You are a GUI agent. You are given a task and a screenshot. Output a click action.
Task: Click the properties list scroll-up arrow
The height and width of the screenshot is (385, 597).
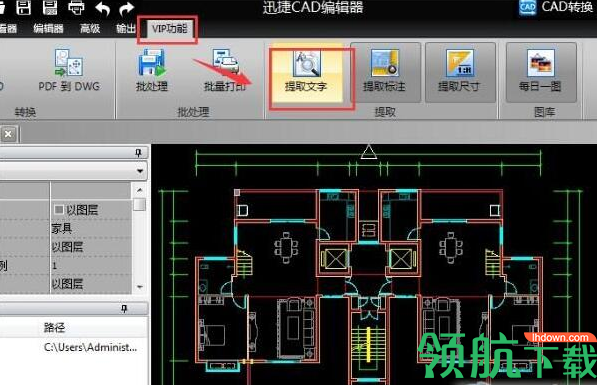140,190
